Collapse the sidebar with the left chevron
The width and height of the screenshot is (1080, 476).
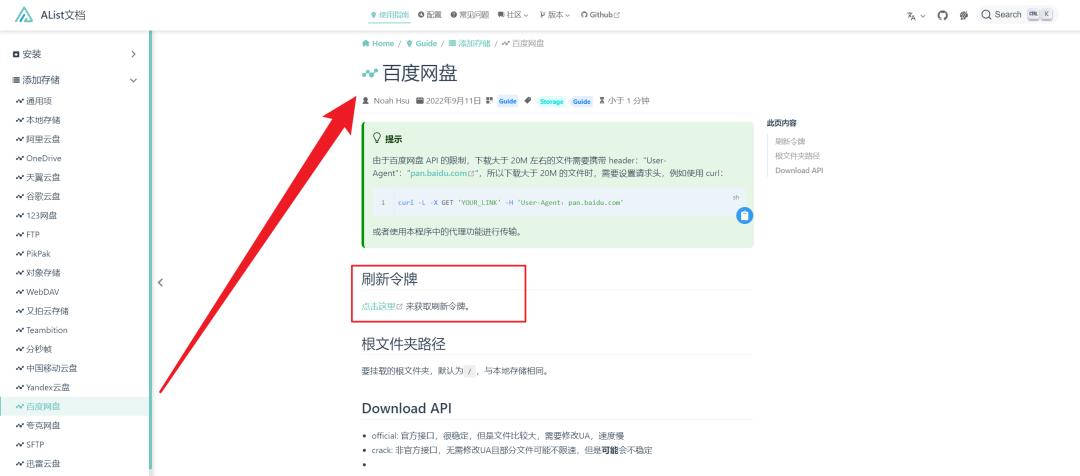(x=160, y=282)
